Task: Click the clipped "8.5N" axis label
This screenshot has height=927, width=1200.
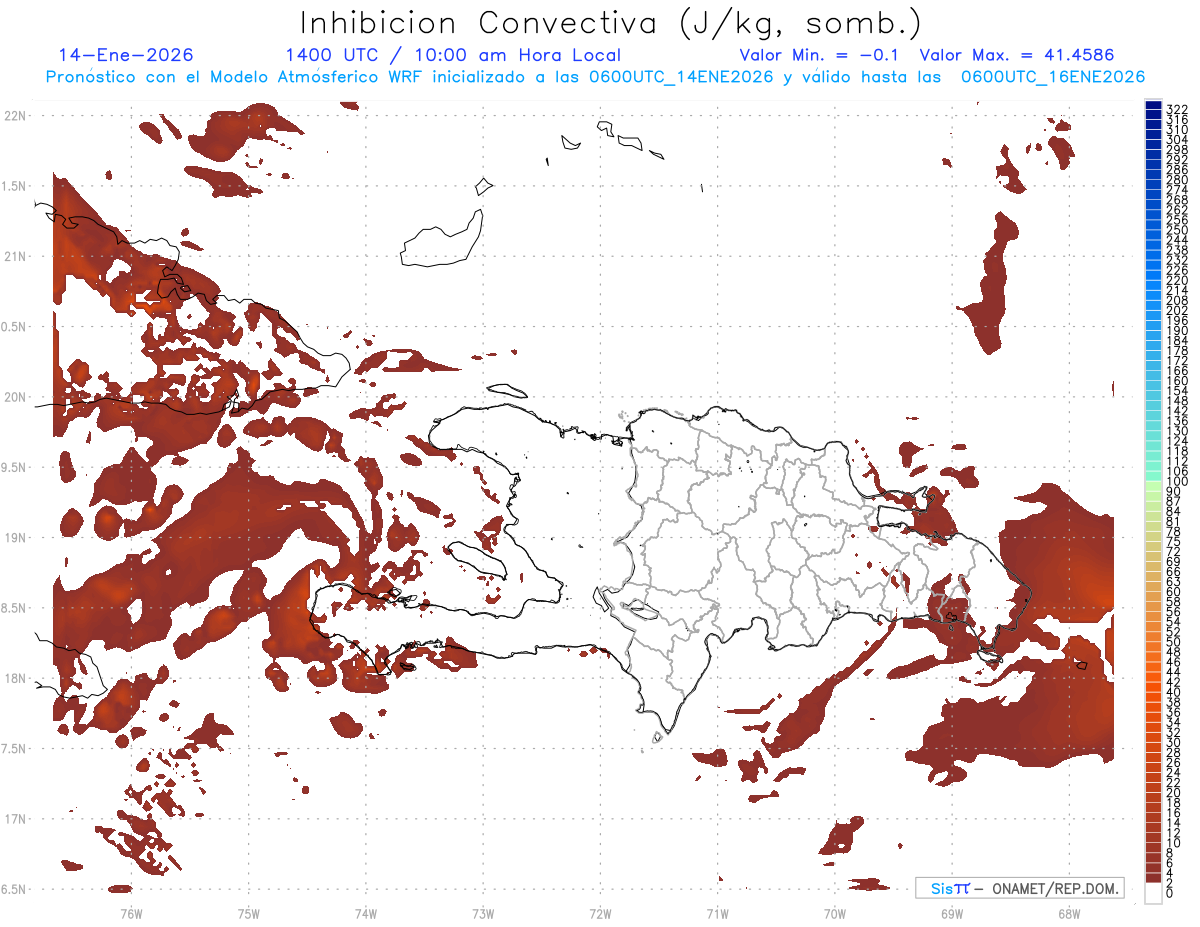Action: click(x=13, y=608)
